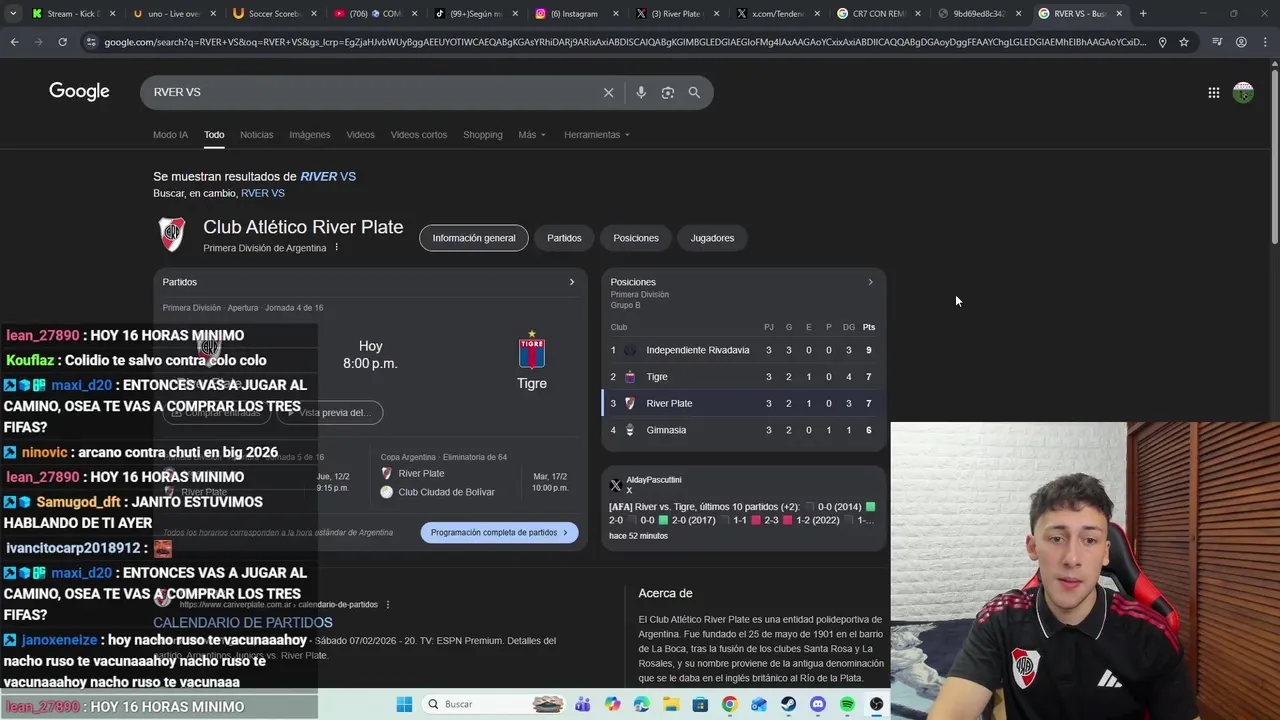Reload the current page
Image resolution: width=1280 pixels, height=720 pixels.
(x=62, y=42)
